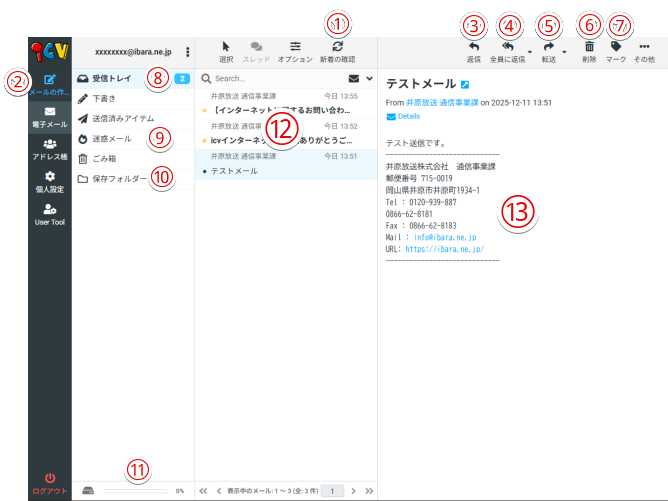Toggle the envelope filter icon beside search

click(353, 77)
